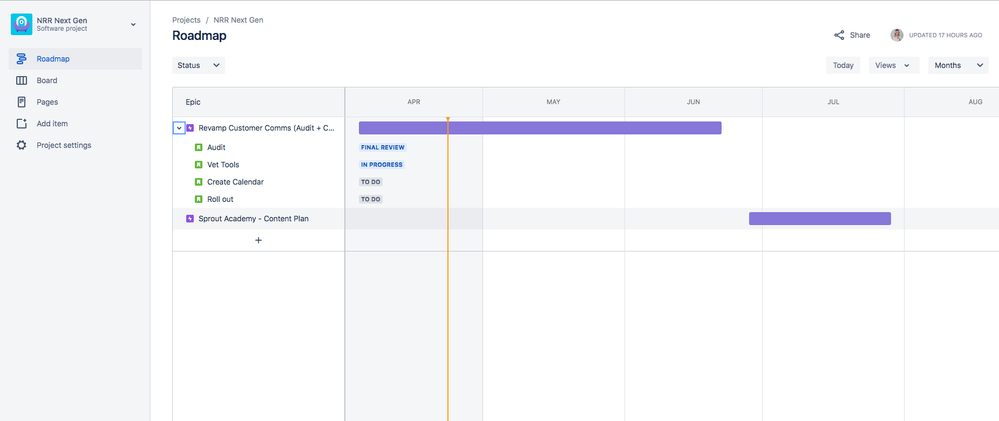This screenshot has height=421, width=999.
Task: Click the Add item plus-page icon
Action: coord(21,124)
